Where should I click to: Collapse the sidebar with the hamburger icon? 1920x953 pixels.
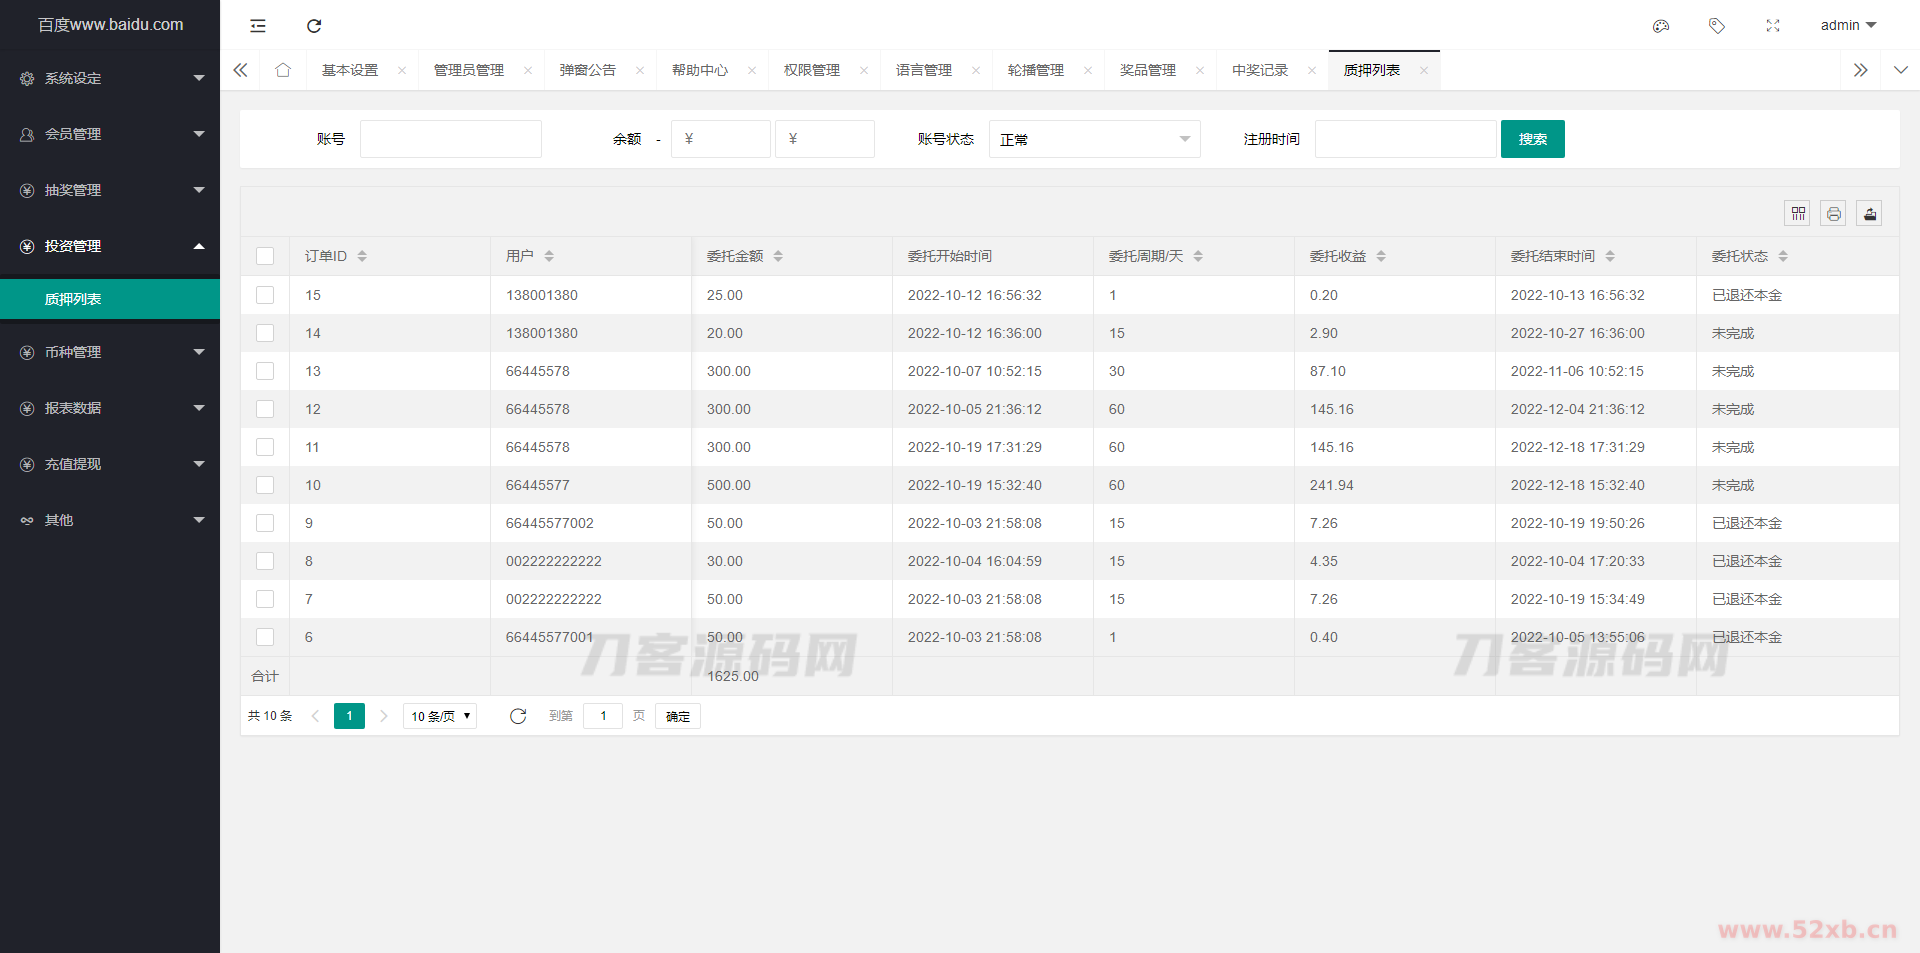258,25
